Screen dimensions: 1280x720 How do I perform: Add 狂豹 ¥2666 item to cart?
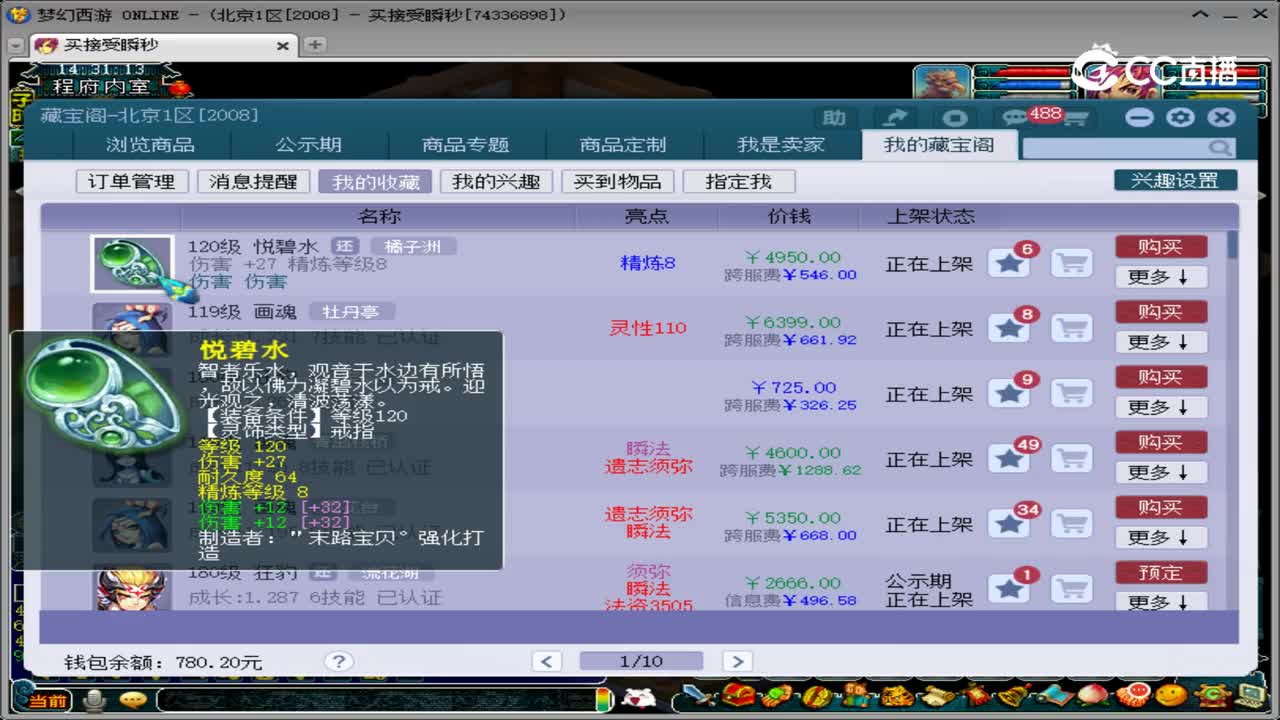click(x=1072, y=589)
